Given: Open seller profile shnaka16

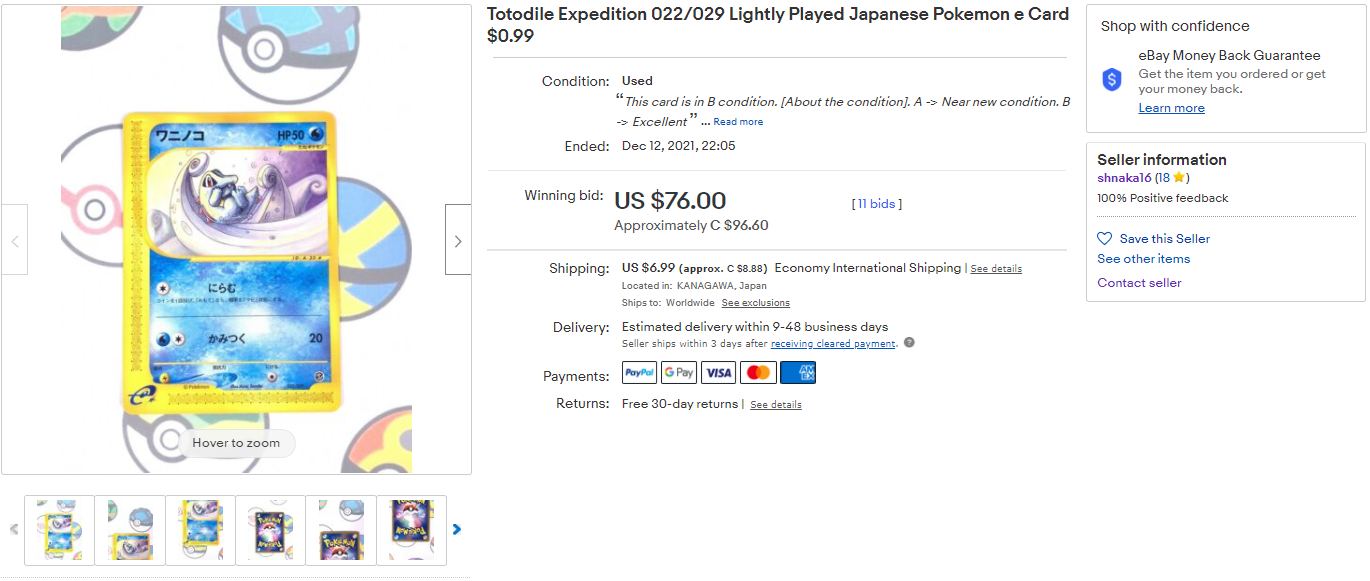Looking at the screenshot, I should pos(1124,178).
